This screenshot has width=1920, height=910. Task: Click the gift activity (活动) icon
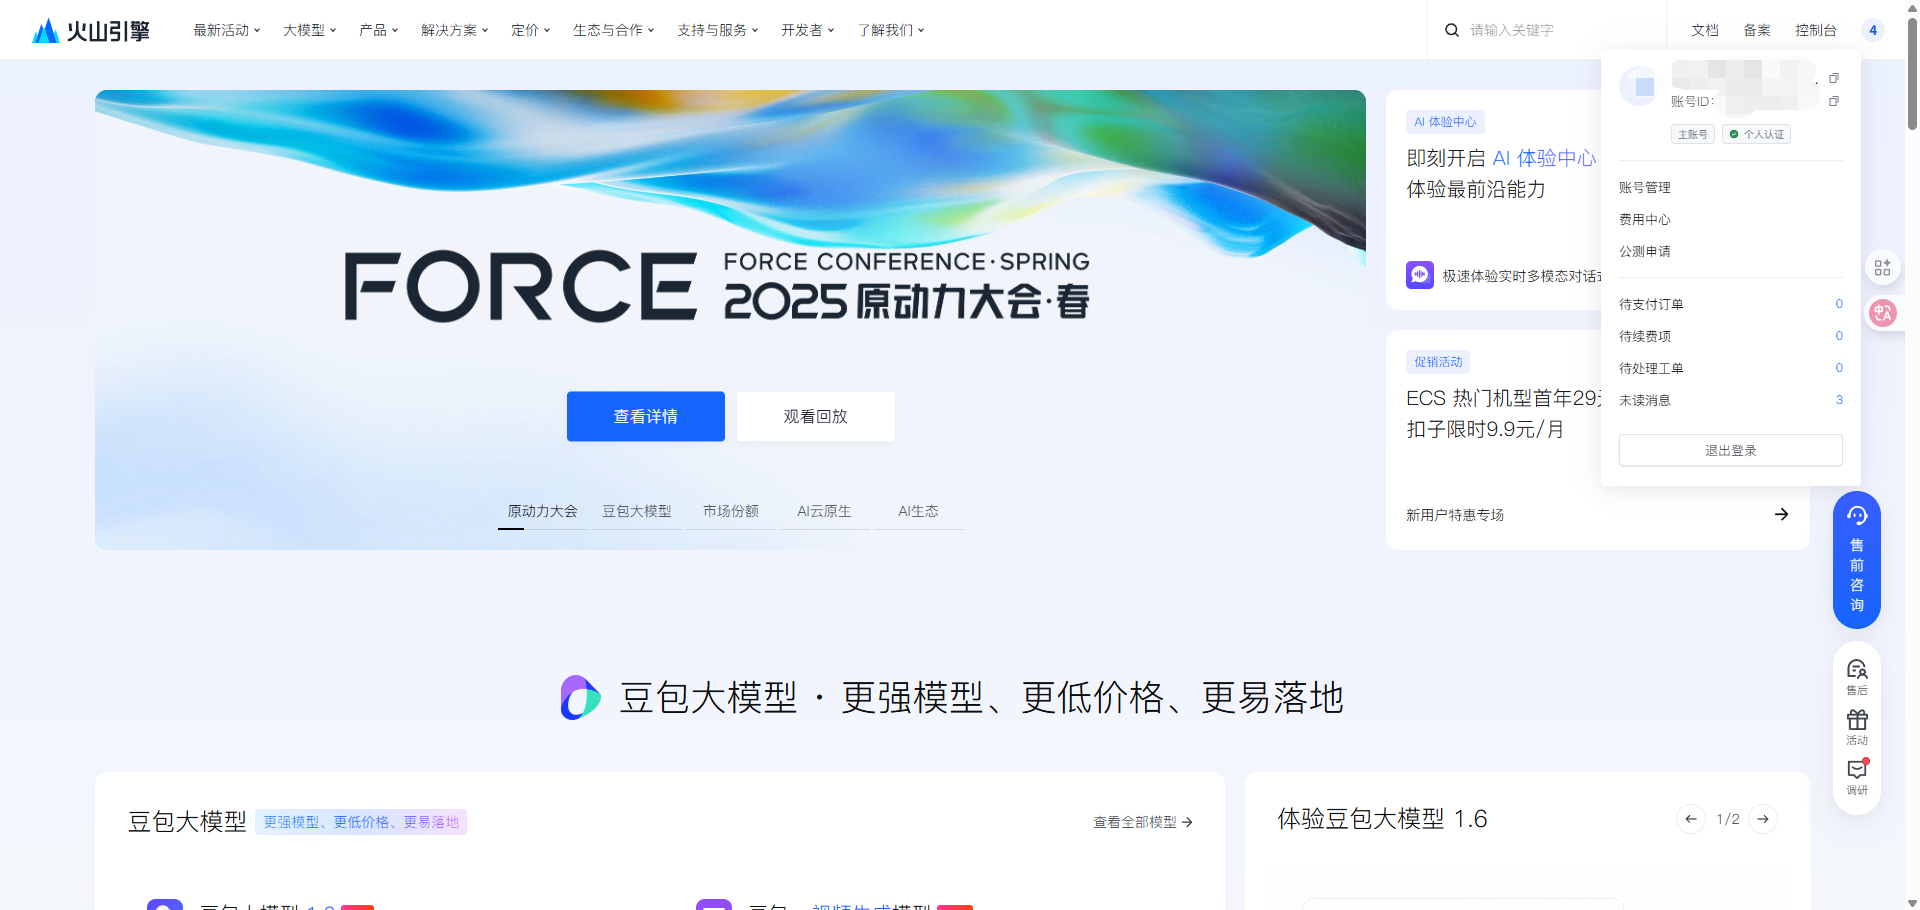point(1856,726)
